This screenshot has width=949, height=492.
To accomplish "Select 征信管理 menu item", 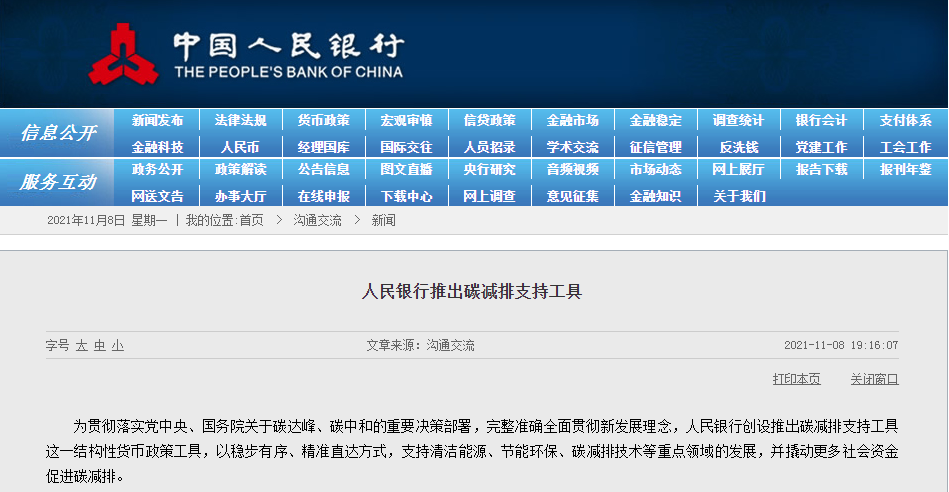I will pos(655,147).
